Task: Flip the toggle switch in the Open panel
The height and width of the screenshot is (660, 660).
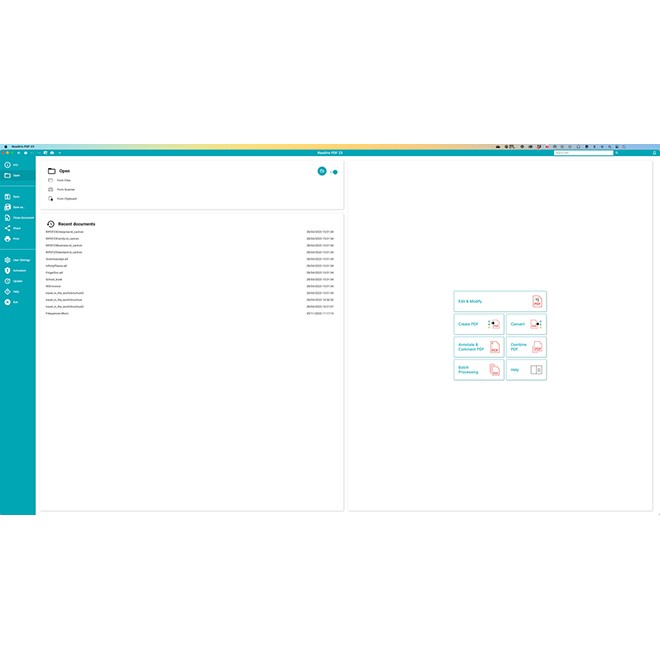Action: [334, 172]
